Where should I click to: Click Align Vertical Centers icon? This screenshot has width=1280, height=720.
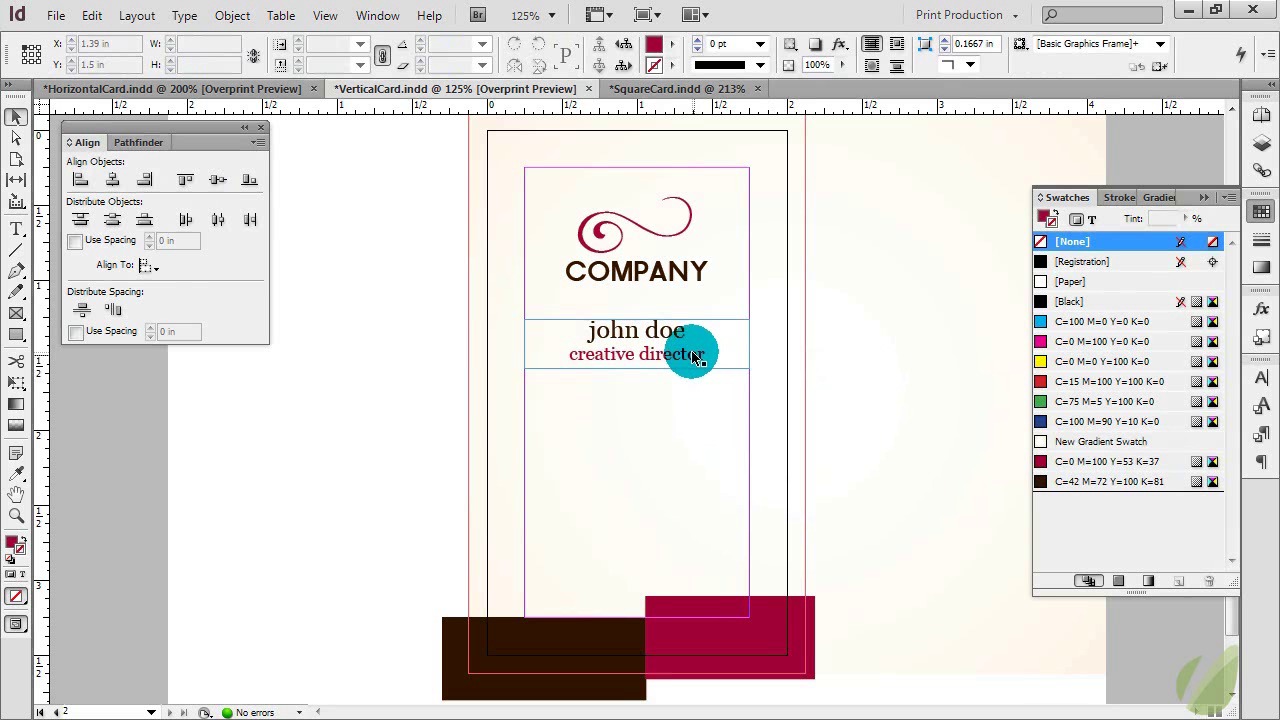(x=218, y=180)
